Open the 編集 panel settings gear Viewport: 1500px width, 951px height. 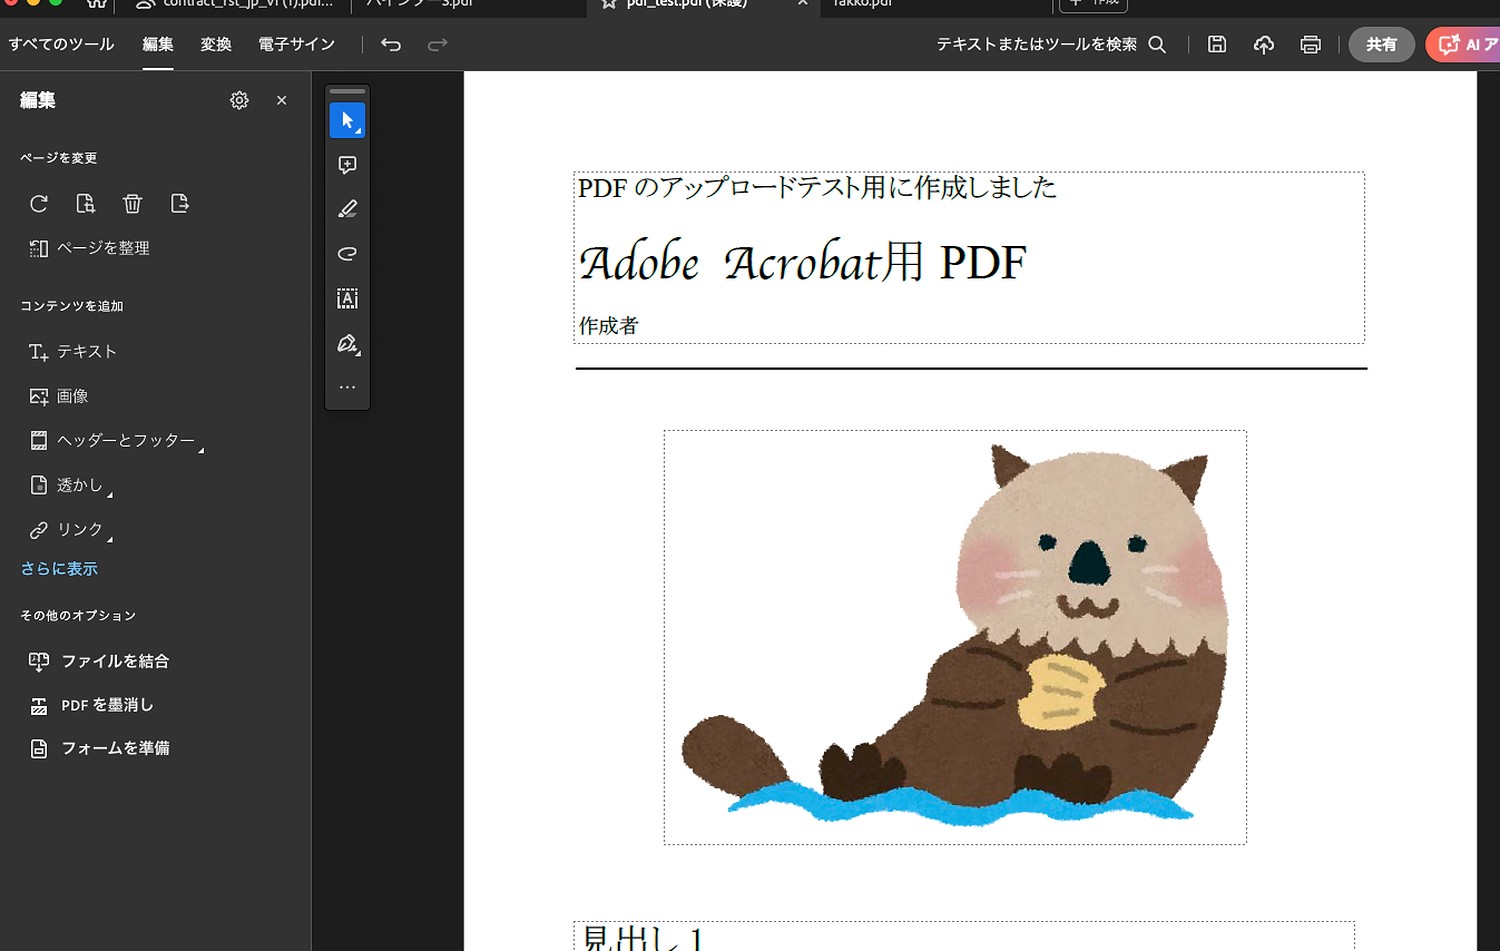click(x=239, y=100)
